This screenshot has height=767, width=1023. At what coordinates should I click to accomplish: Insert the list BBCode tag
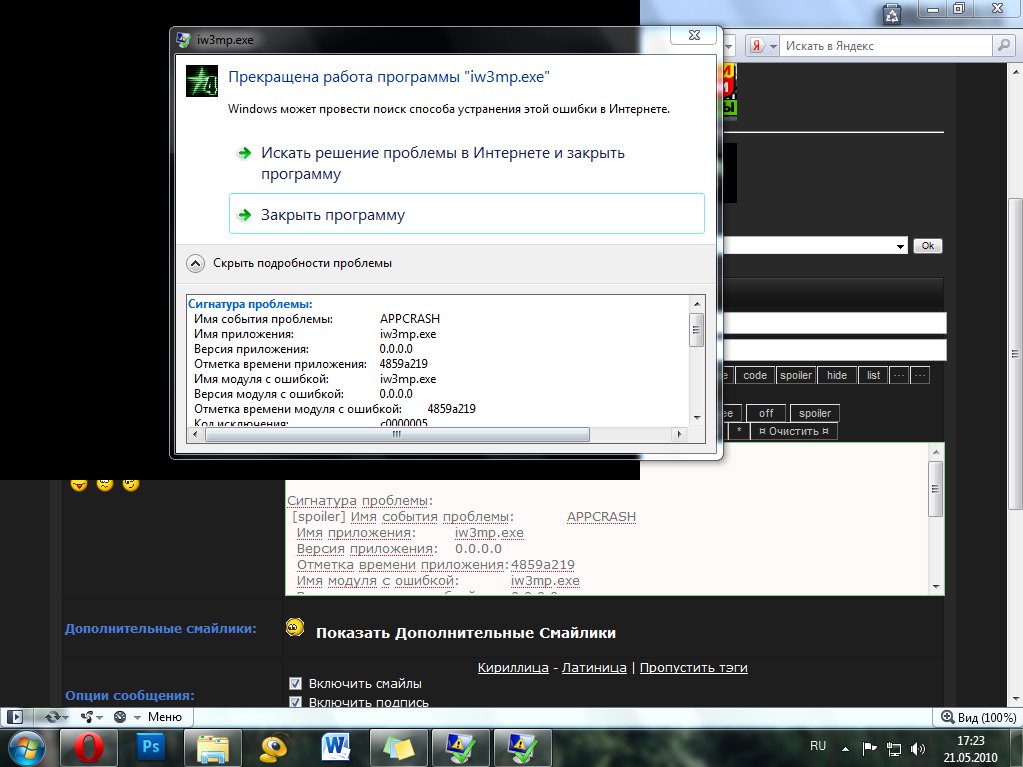coord(874,375)
